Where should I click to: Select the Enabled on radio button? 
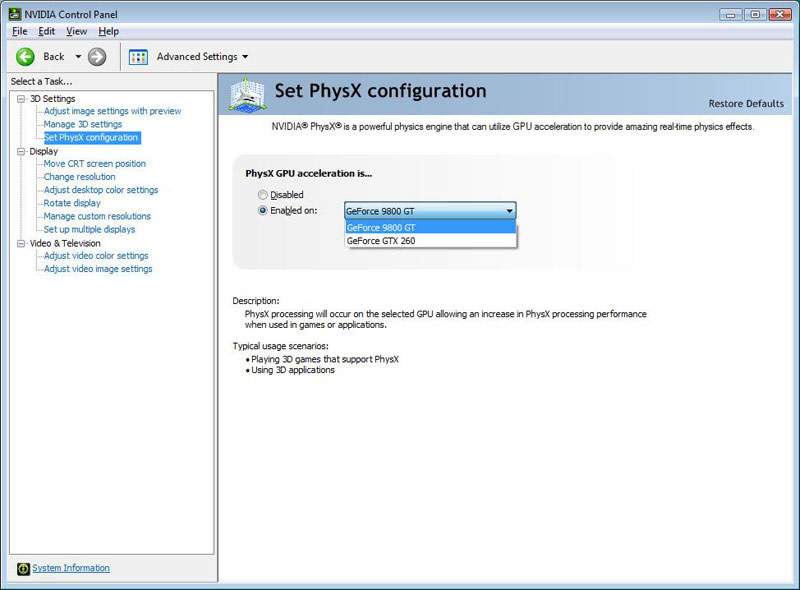262,210
